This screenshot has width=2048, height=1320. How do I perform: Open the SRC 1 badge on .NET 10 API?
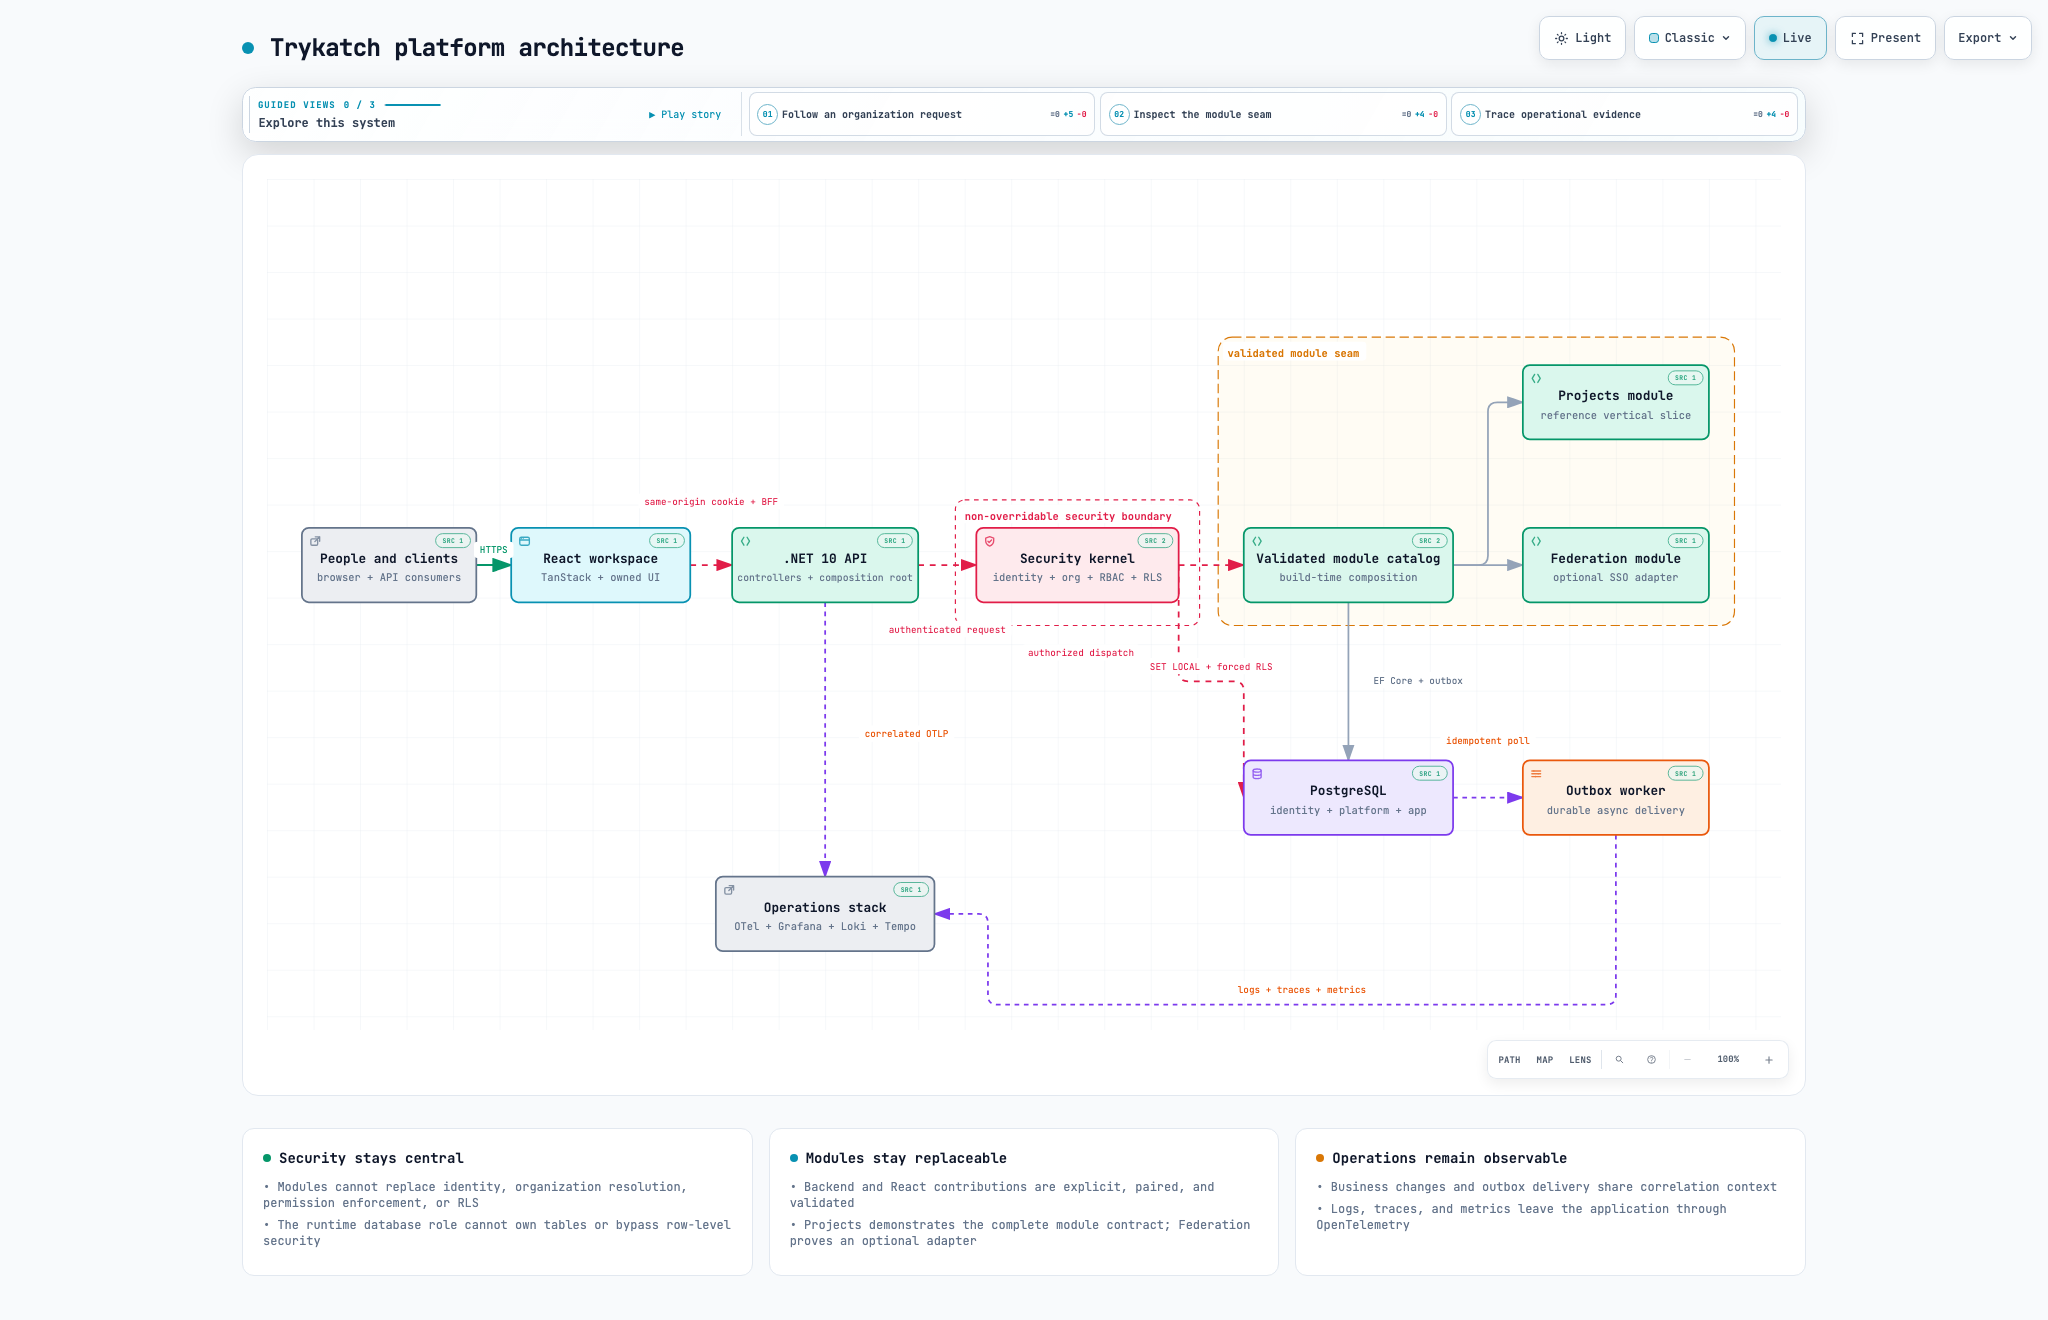click(895, 541)
